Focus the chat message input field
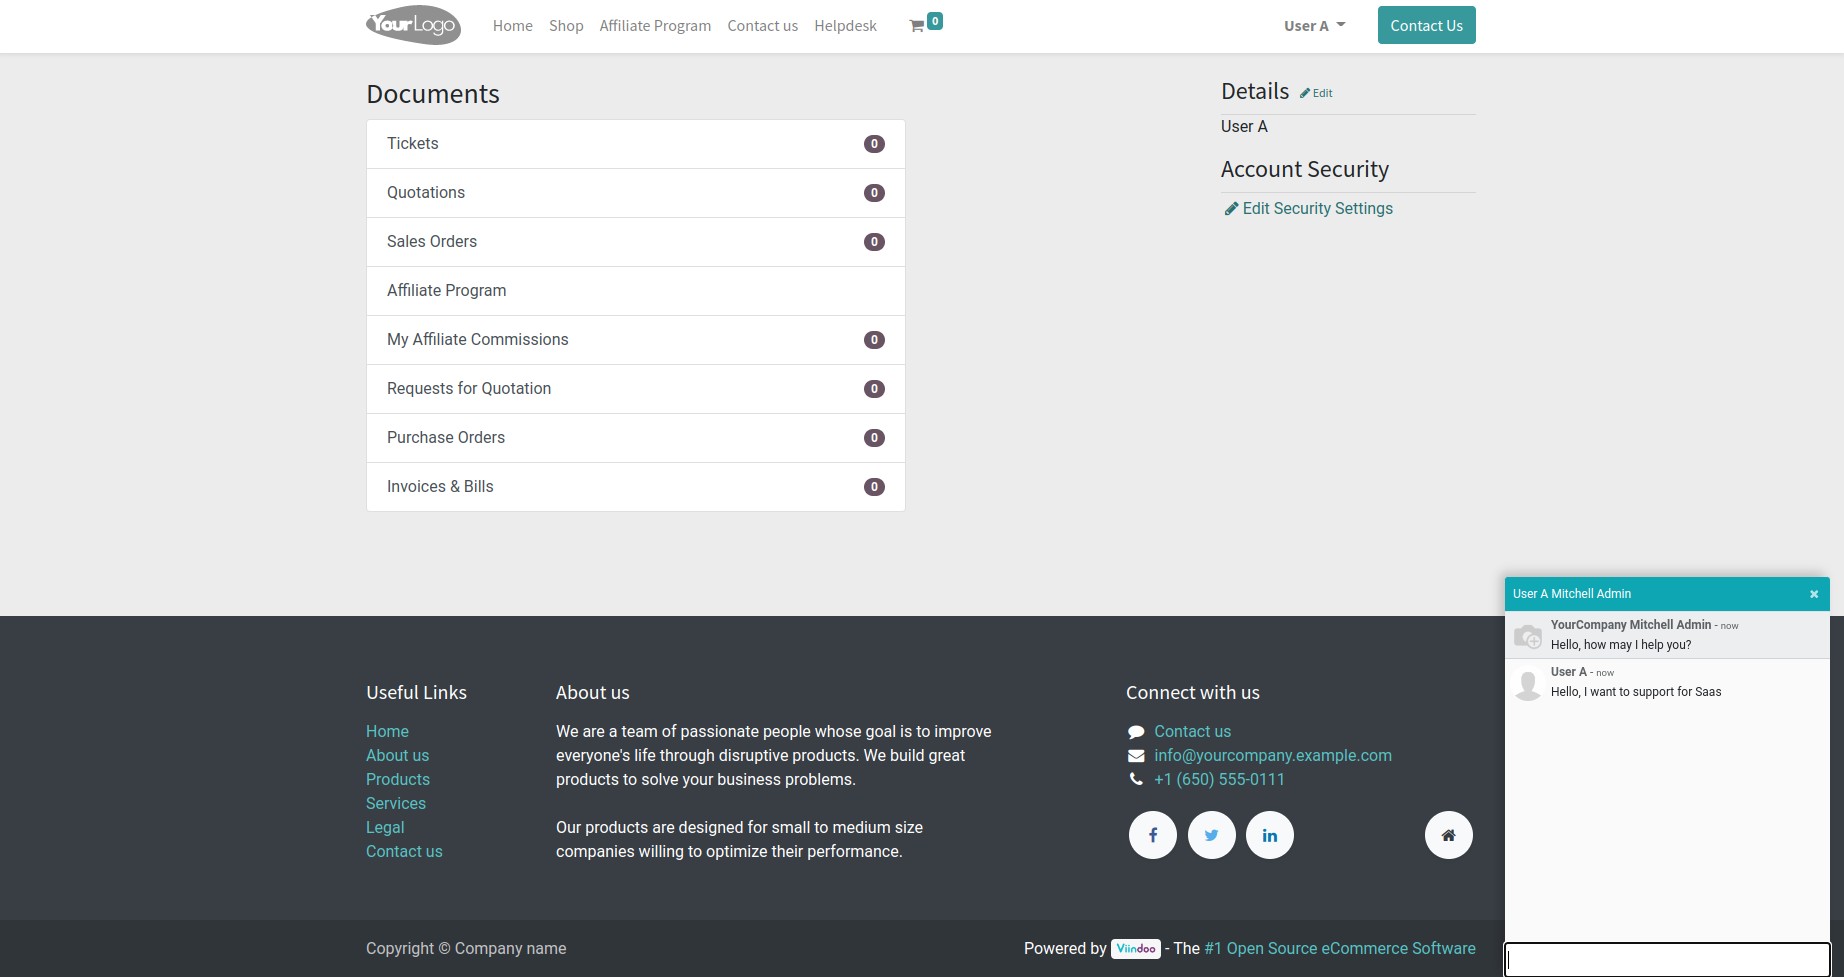Image resolution: width=1844 pixels, height=977 pixels. coord(1666,959)
